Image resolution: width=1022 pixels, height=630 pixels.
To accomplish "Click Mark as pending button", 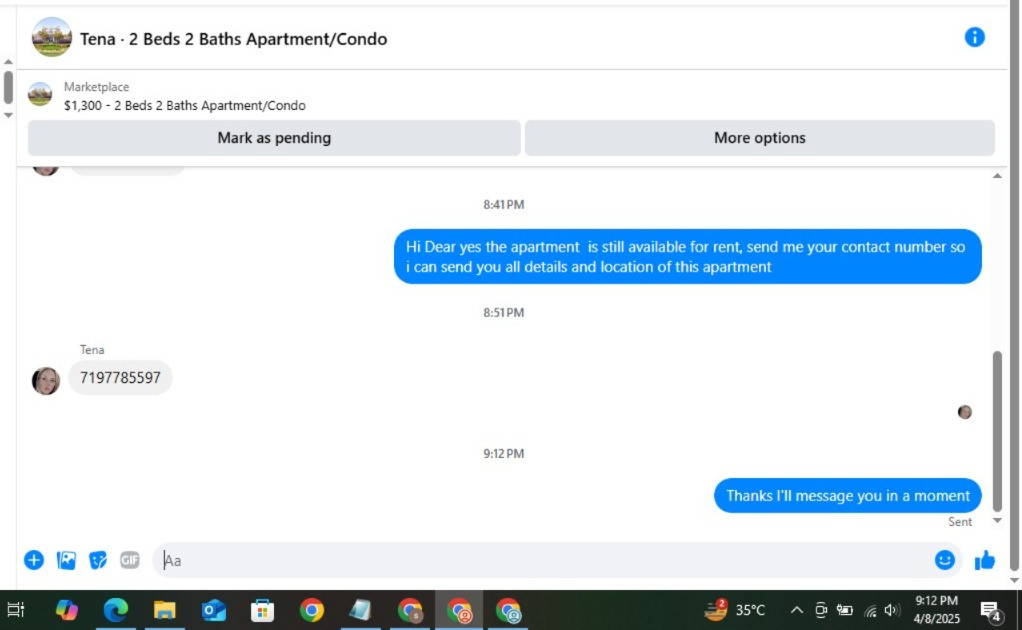I will [274, 137].
